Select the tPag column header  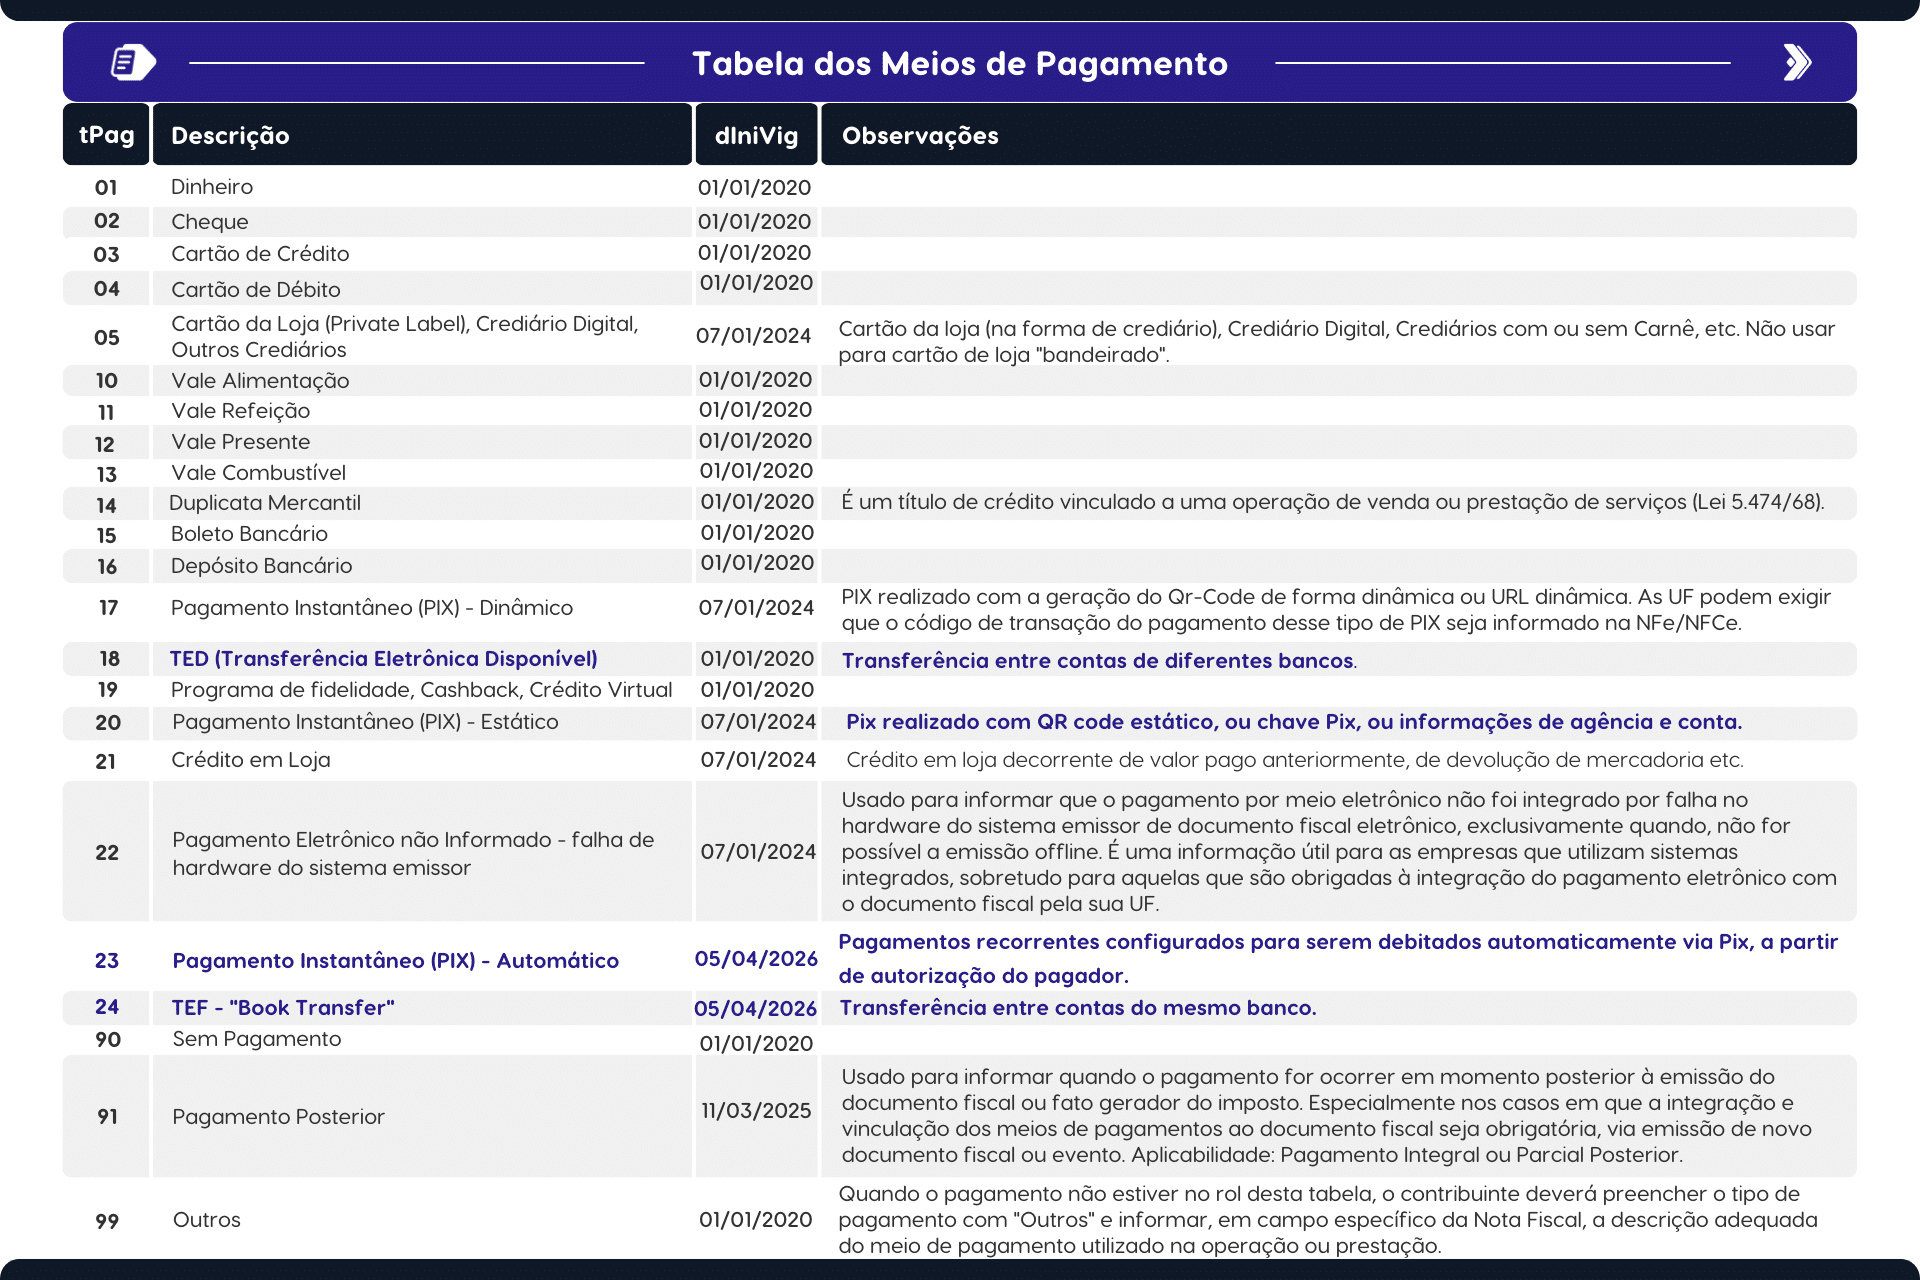[105, 134]
